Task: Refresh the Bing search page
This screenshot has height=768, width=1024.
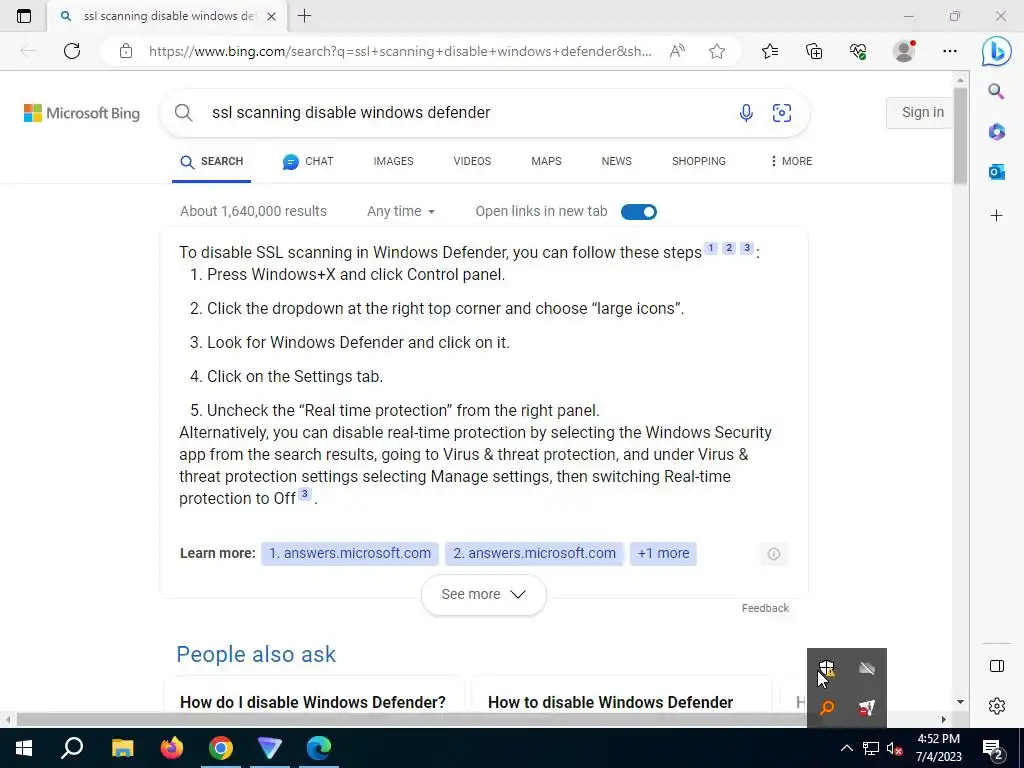Action: pyautogui.click(x=72, y=51)
